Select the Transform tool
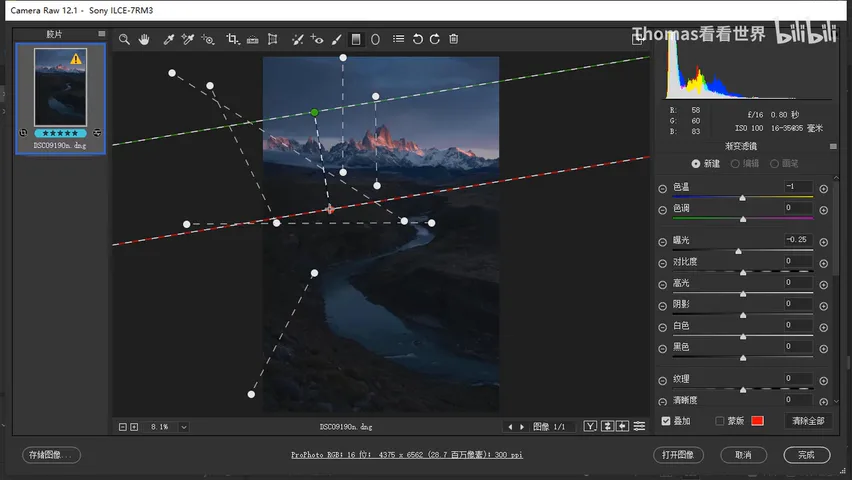852x480 pixels. click(x=272, y=39)
